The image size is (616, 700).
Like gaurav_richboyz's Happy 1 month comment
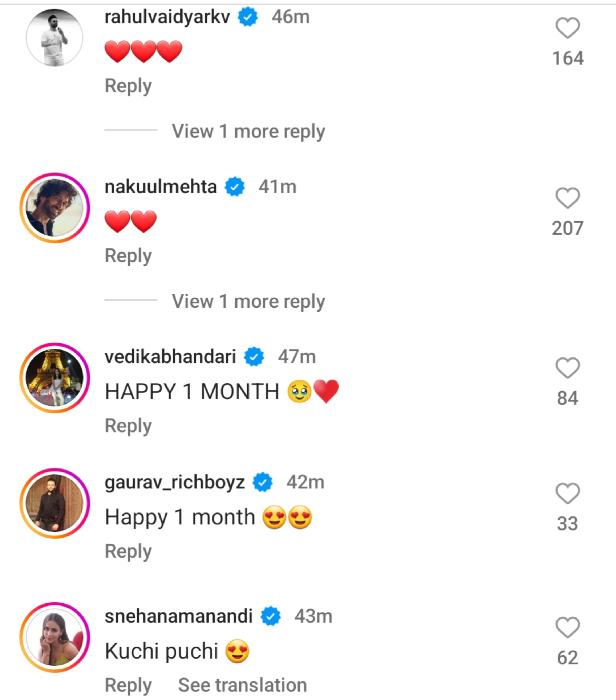point(567,493)
